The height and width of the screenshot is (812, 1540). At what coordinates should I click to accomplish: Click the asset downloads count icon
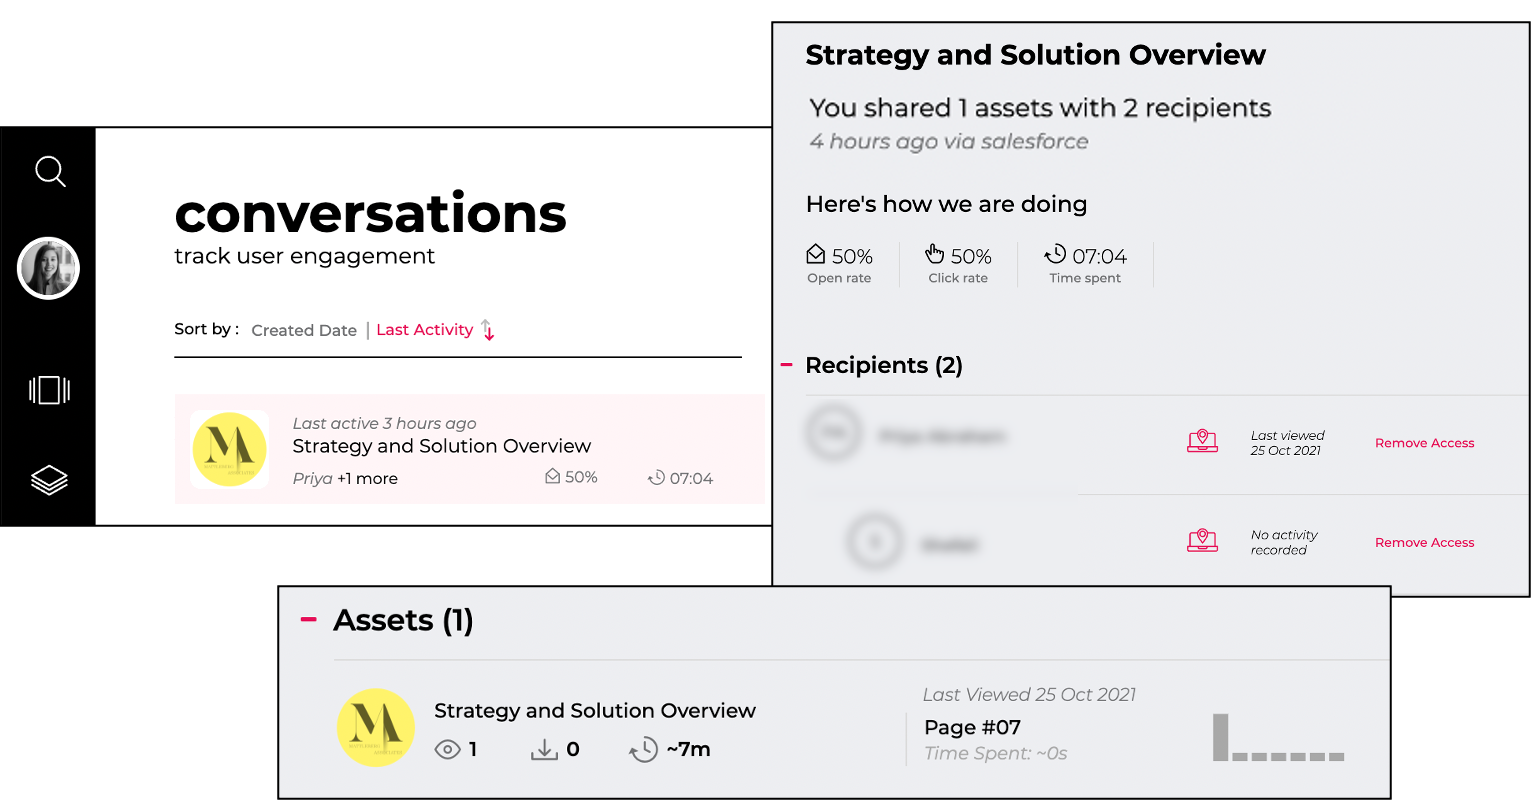[x=544, y=749]
